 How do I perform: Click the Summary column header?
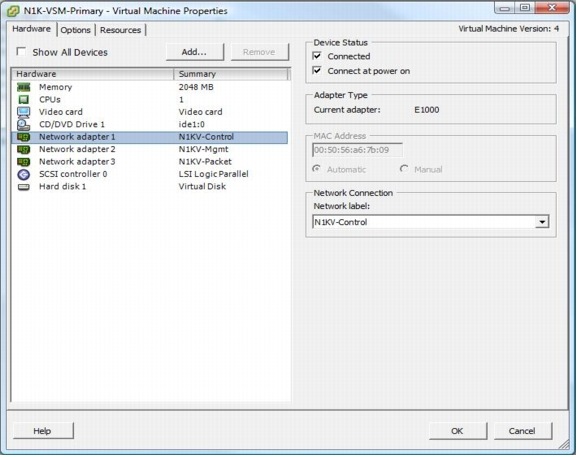click(x=231, y=74)
